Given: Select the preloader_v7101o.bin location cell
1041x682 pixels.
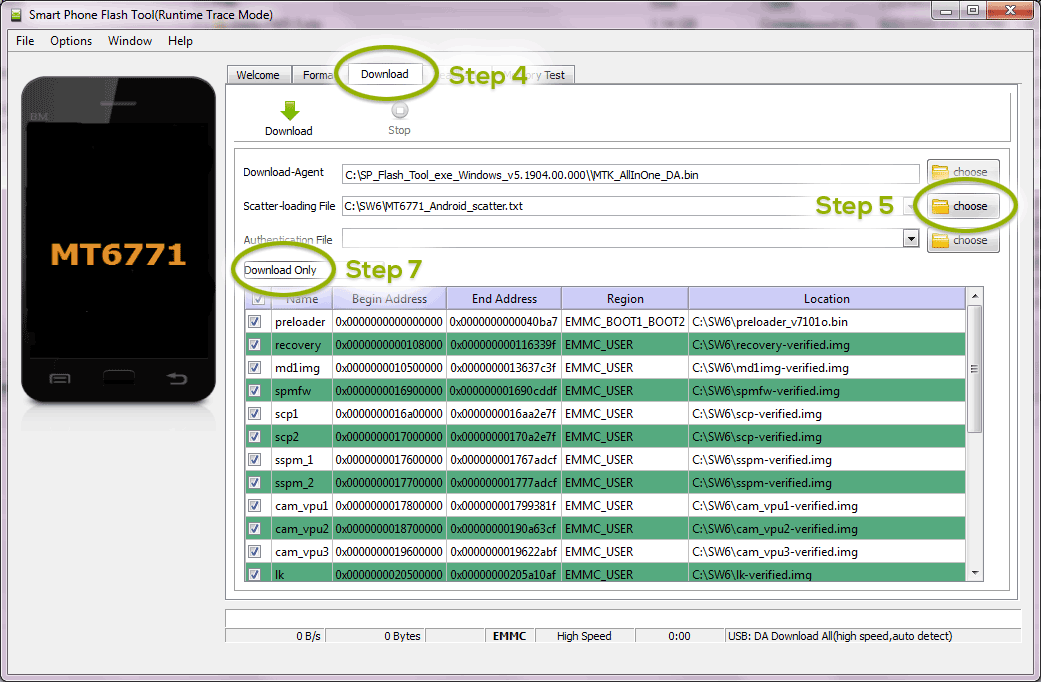Looking at the screenshot, I should point(827,321).
